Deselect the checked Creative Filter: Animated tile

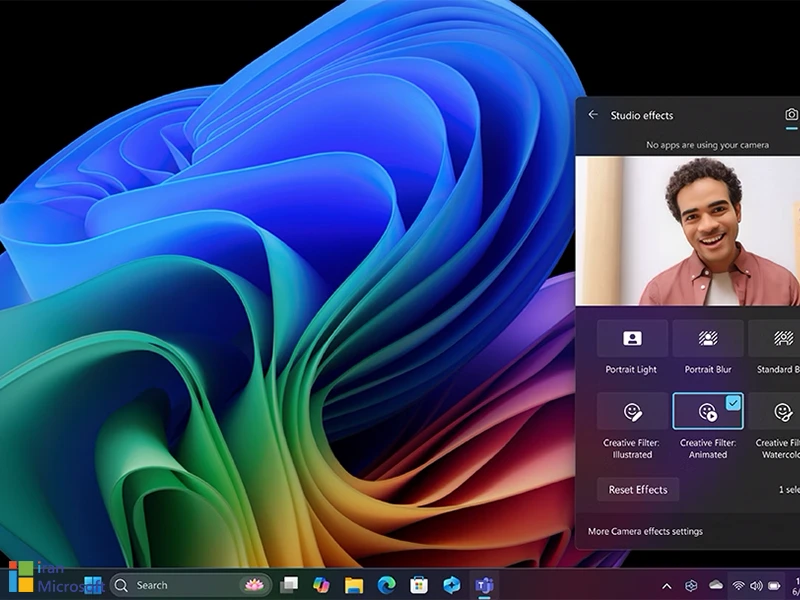pos(708,411)
